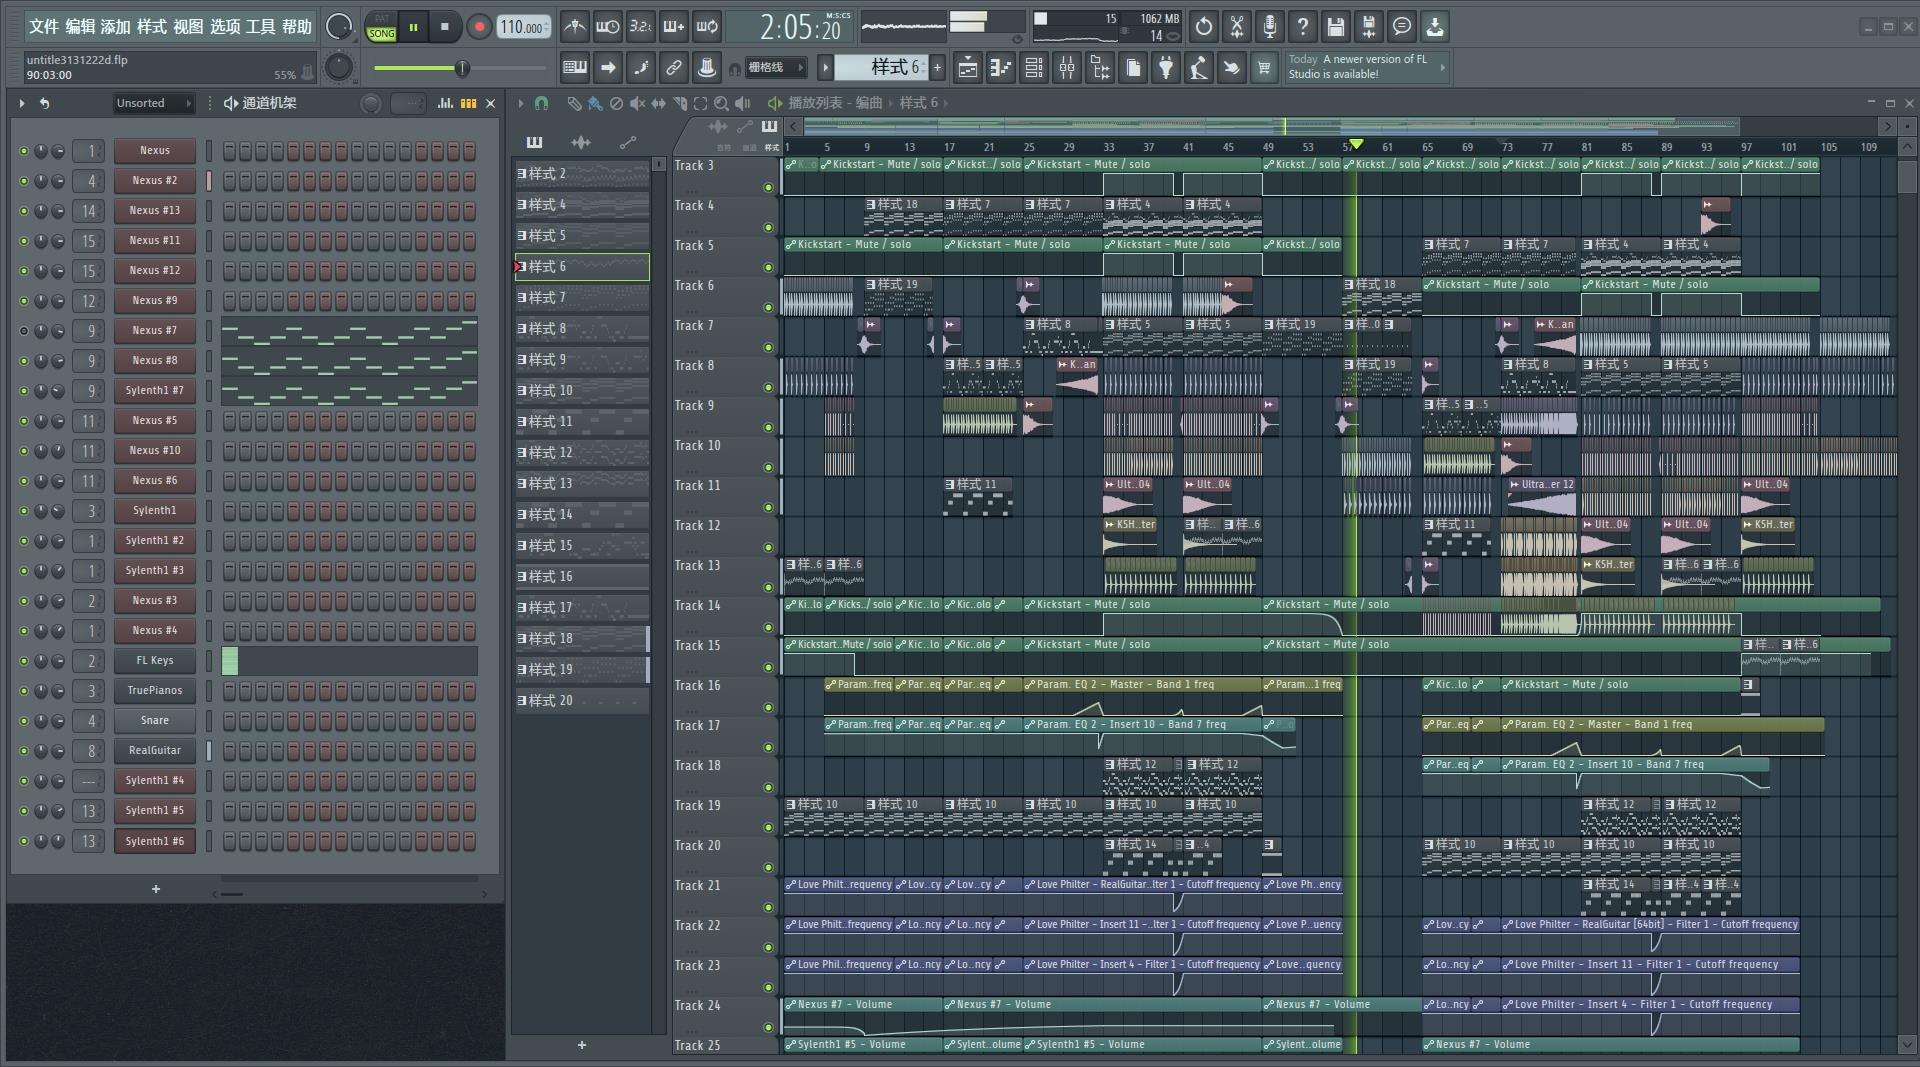The image size is (1920, 1067).
Task: Open the 文件 menu
Action: tap(44, 27)
